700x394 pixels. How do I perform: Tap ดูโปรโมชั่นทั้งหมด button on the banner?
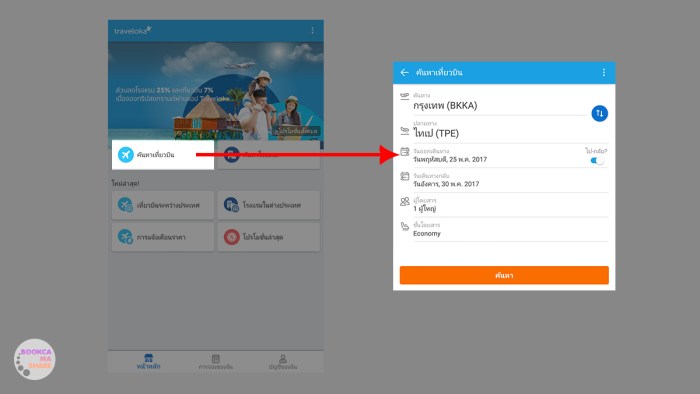[x=296, y=131]
